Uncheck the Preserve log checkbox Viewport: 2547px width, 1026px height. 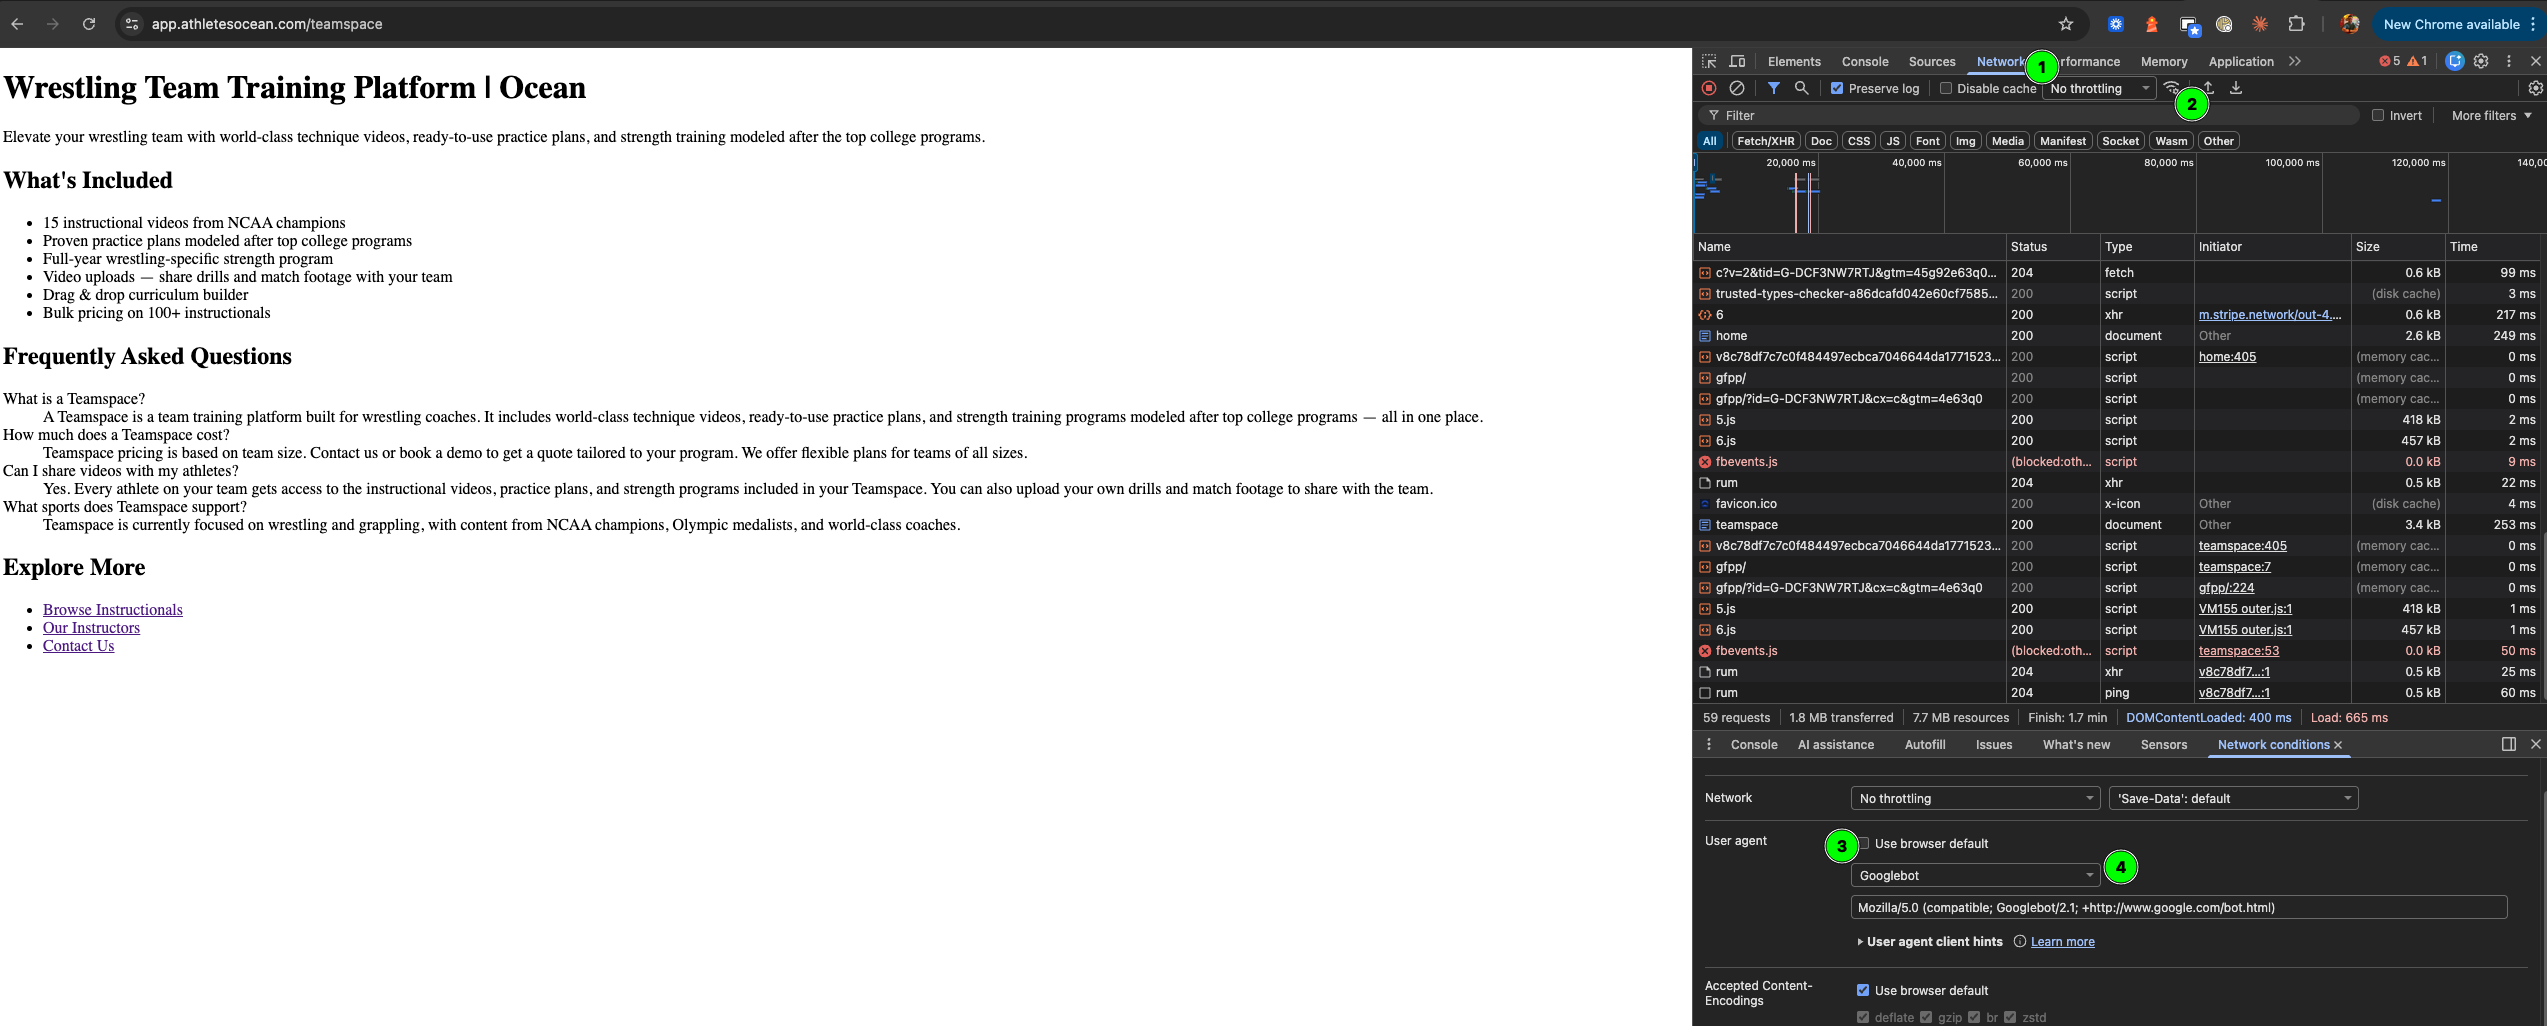[1837, 88]
